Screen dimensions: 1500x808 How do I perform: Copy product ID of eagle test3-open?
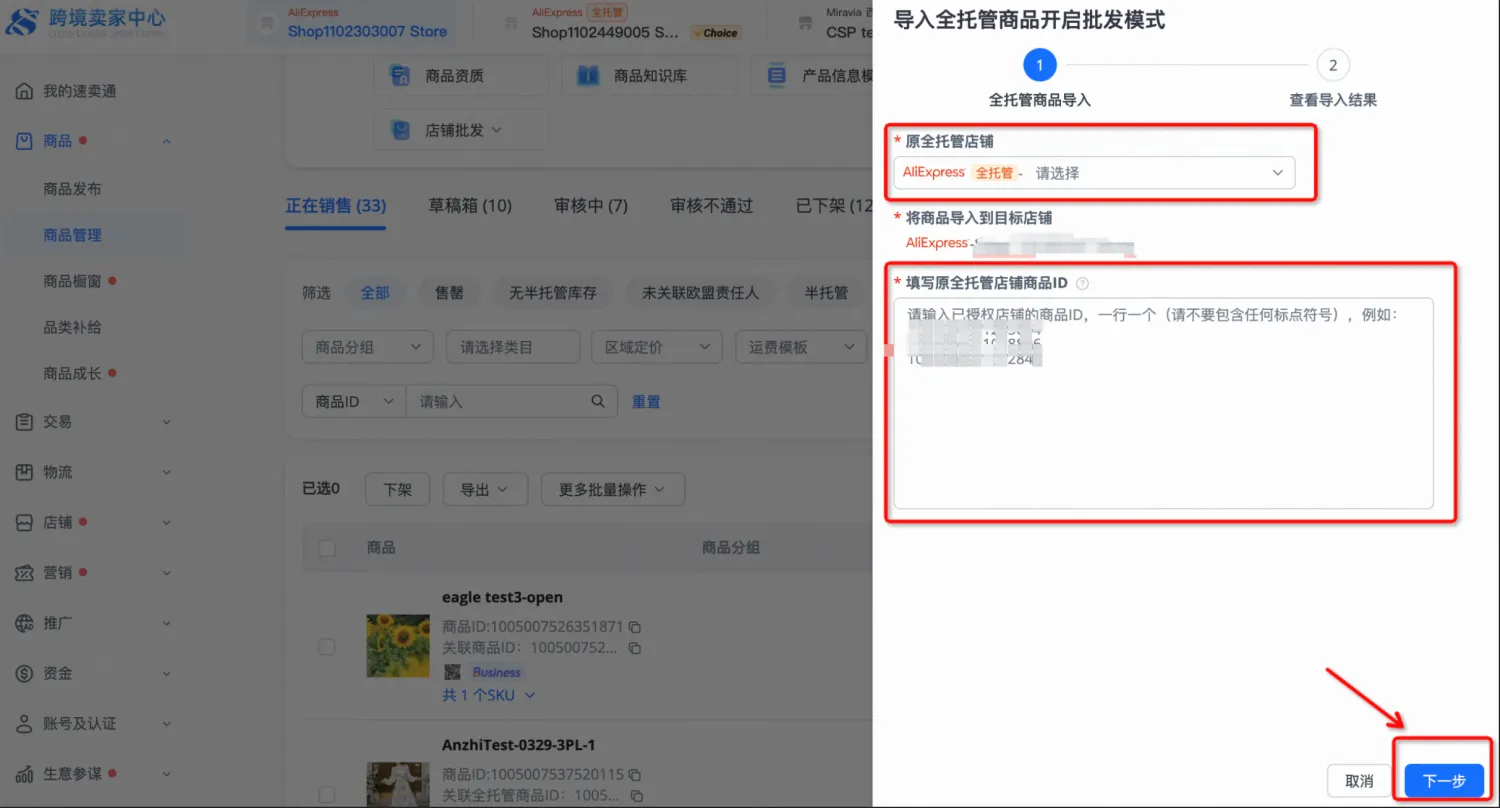[x=635, y=627]
